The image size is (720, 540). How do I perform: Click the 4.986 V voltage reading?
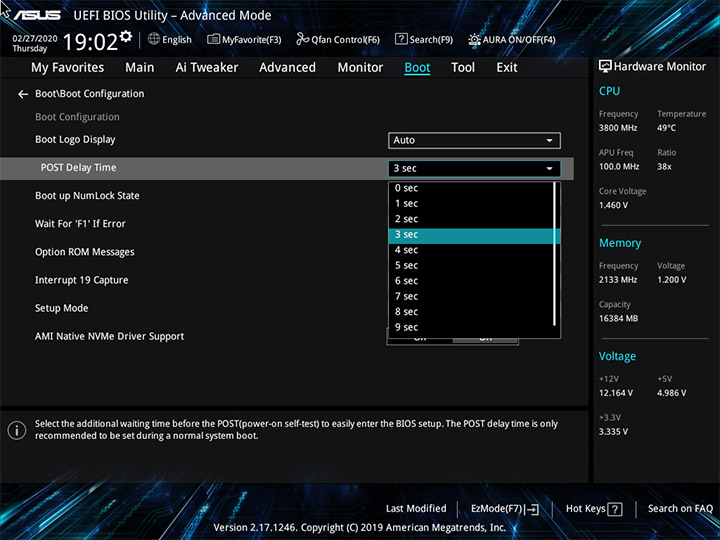pos(672,393)
